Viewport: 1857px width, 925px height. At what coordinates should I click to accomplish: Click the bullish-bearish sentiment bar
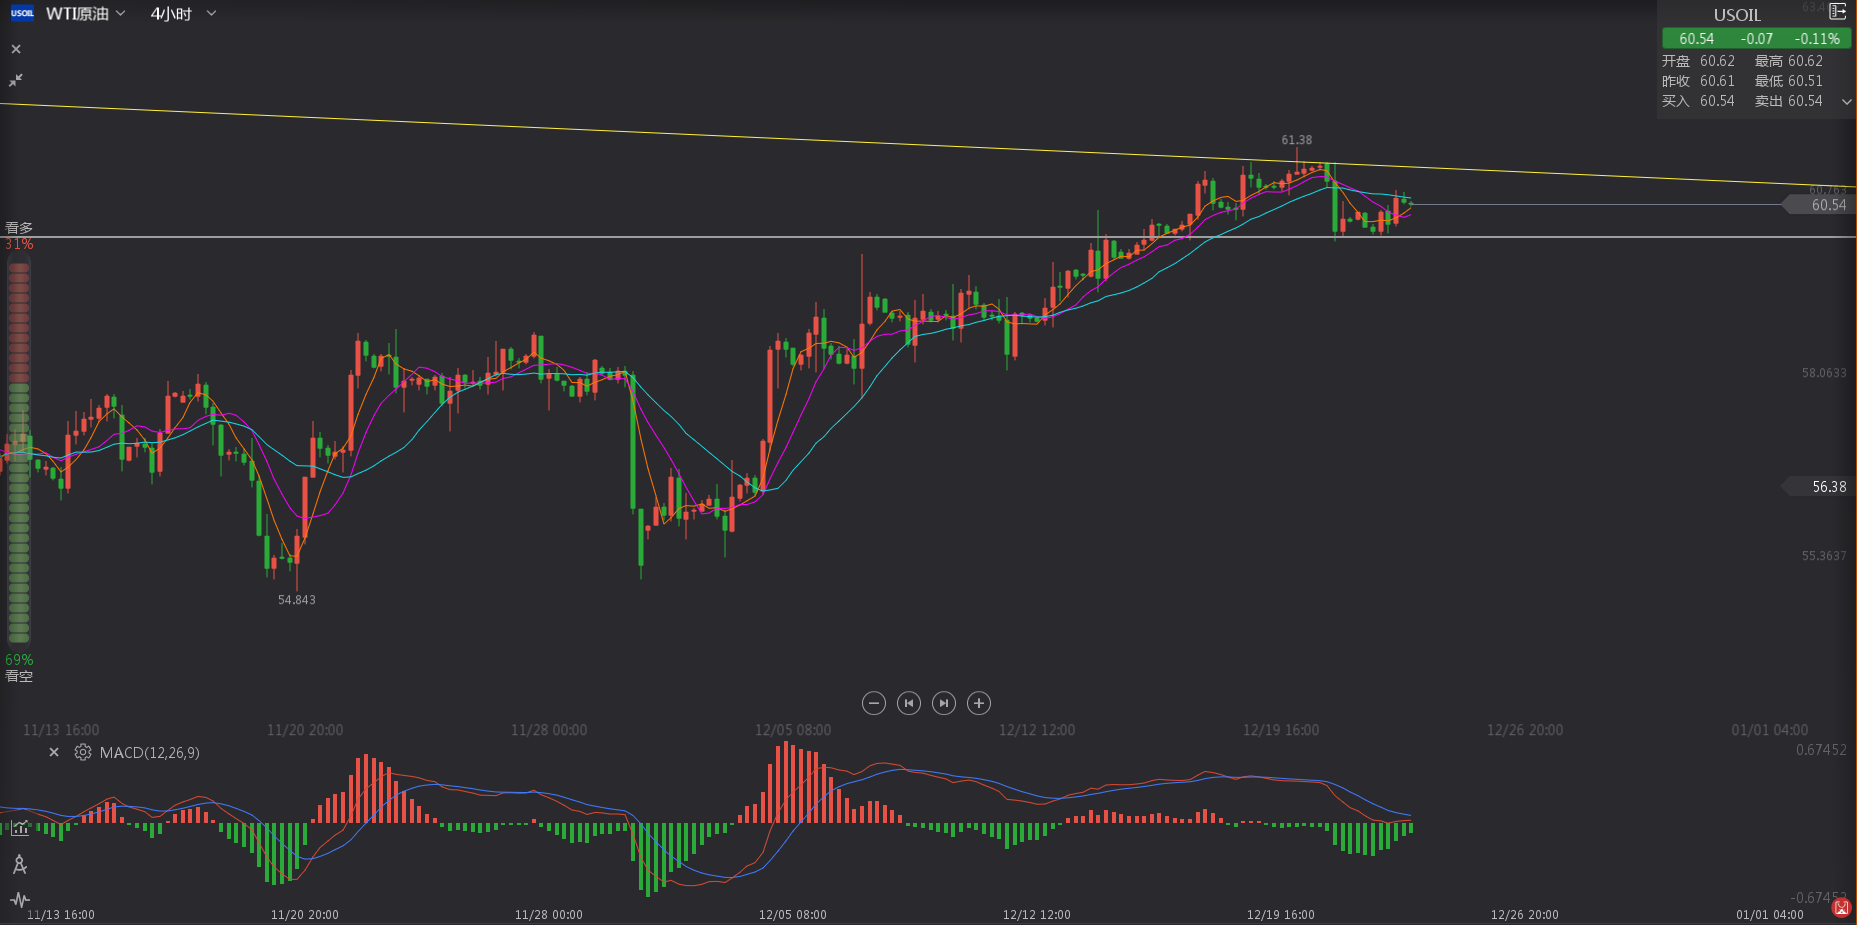[x=19, y=452]
